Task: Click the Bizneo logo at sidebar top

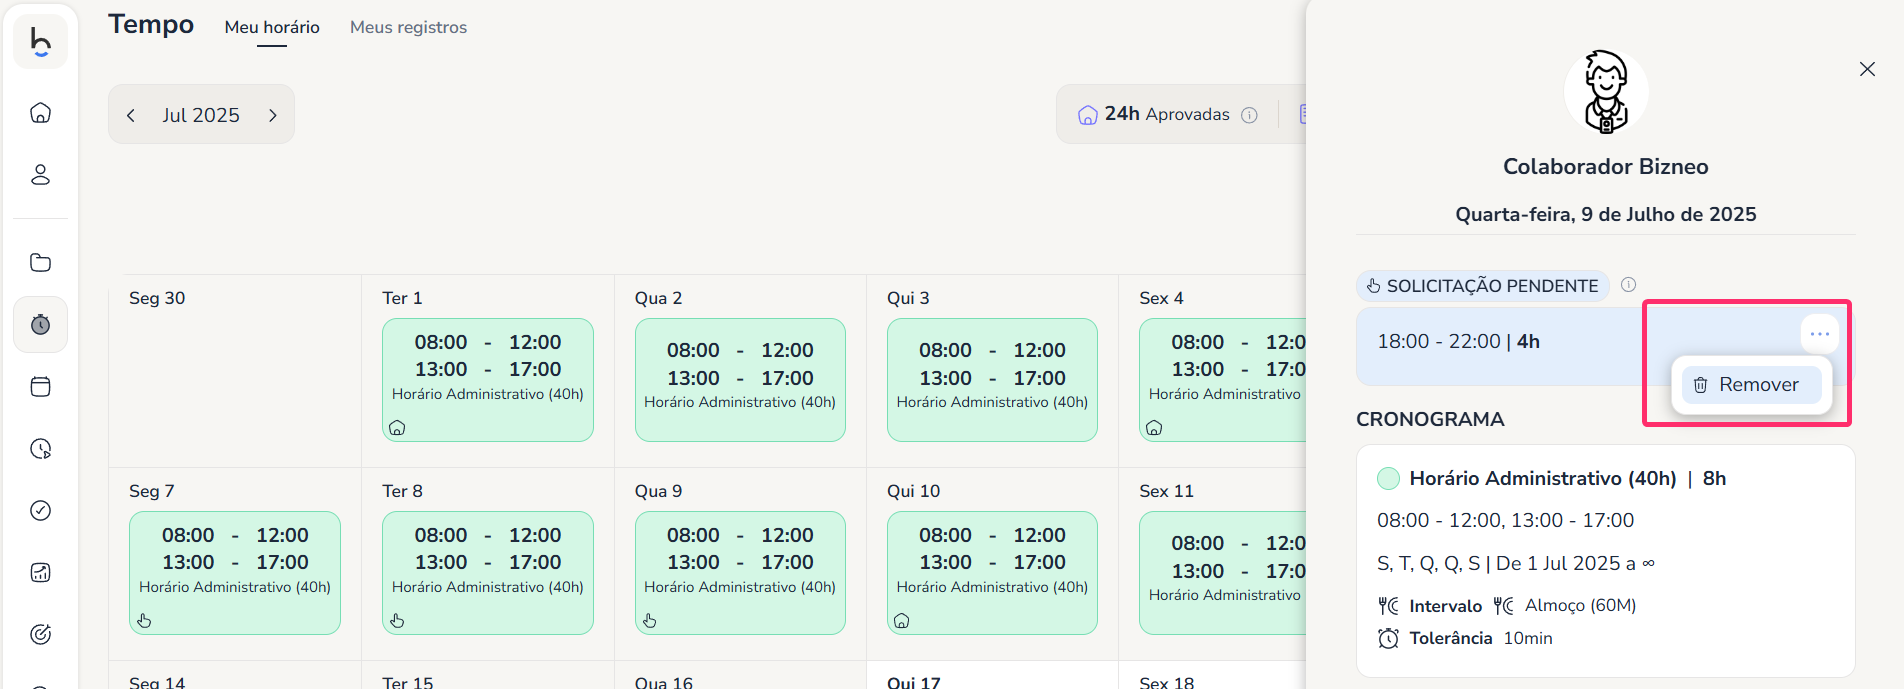Action: coord(40,42)
